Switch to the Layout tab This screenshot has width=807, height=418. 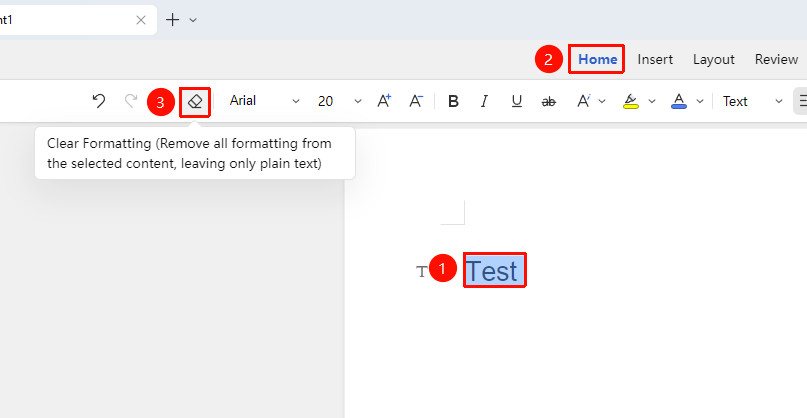(x=713, y=59)
